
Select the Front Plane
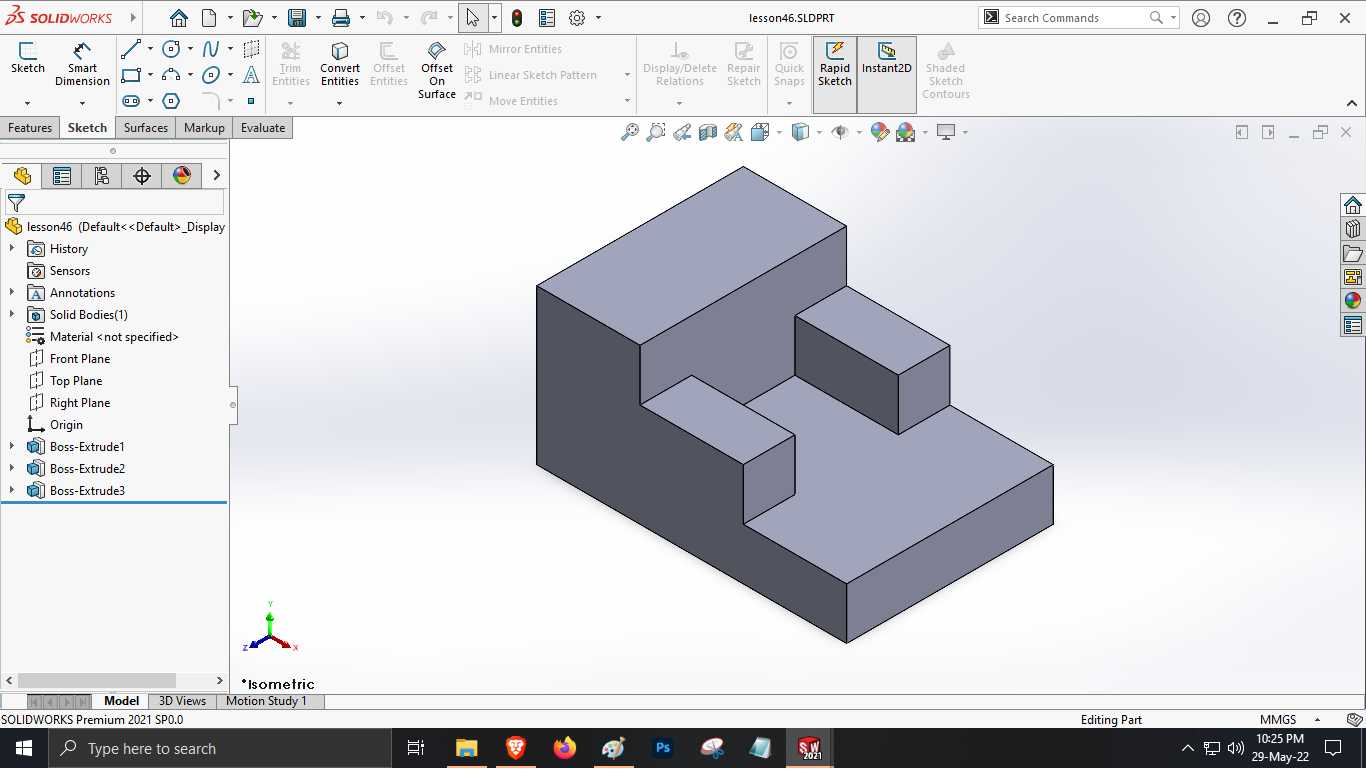80,359
